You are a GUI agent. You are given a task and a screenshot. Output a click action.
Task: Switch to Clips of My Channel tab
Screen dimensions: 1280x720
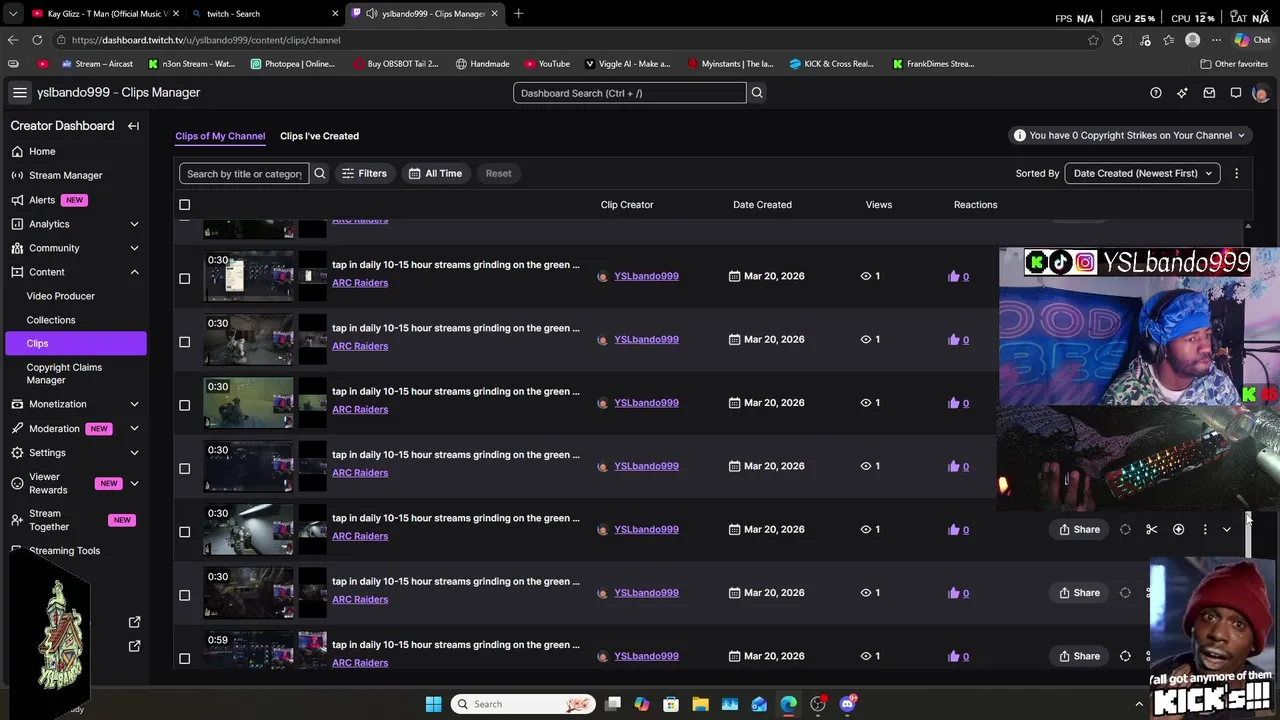click(x=220, y=136)
